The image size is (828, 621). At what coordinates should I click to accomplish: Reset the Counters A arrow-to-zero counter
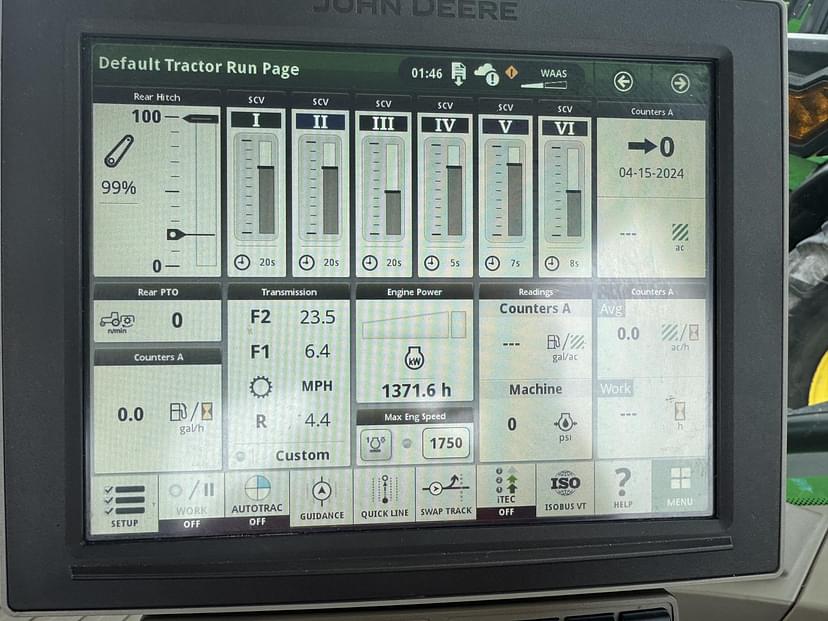(x=651, y=146)
